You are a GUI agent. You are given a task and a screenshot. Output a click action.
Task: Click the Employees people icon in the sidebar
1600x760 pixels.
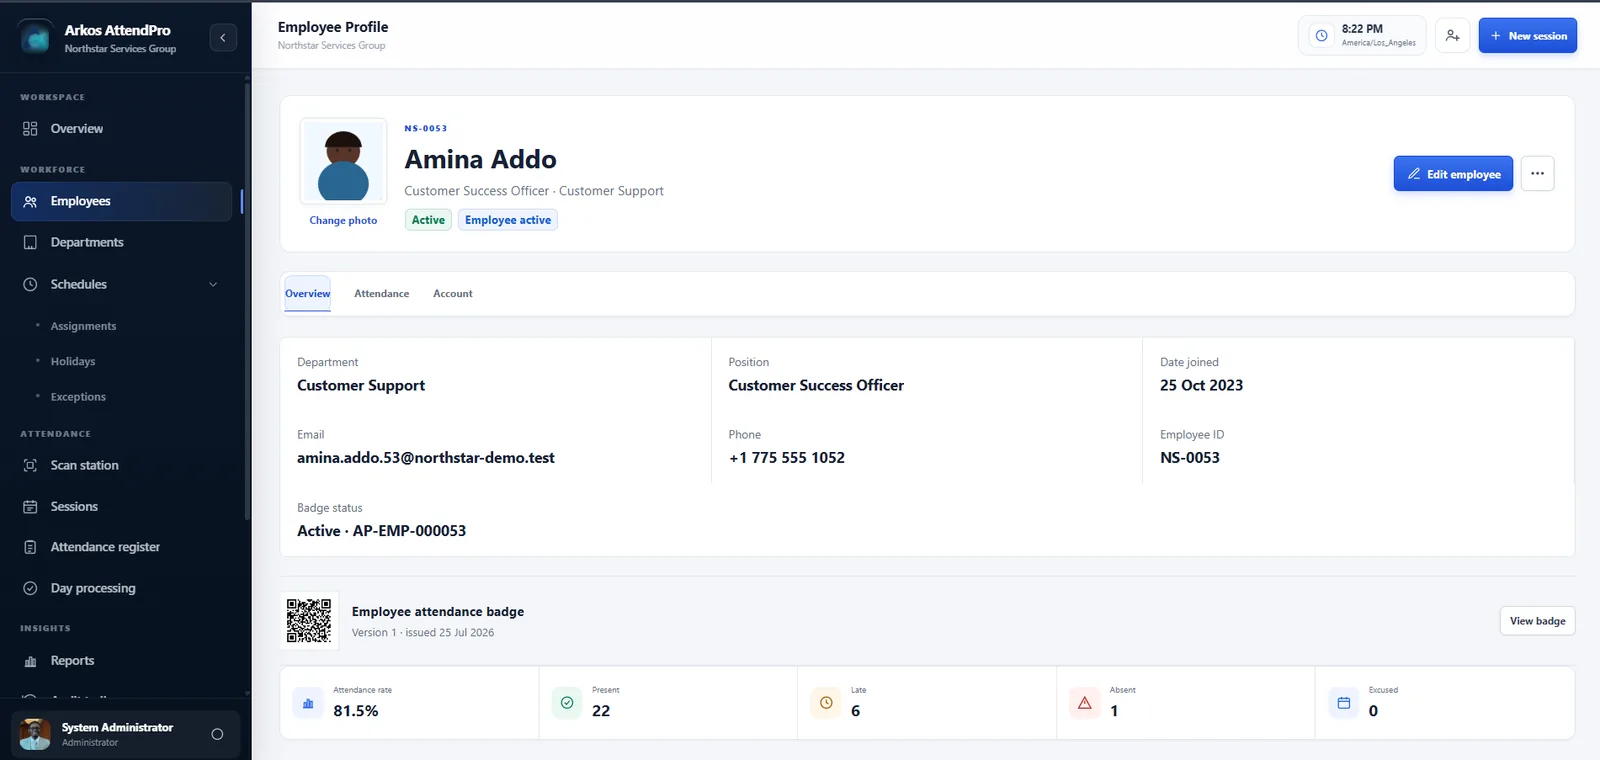[x=30, y=201]
